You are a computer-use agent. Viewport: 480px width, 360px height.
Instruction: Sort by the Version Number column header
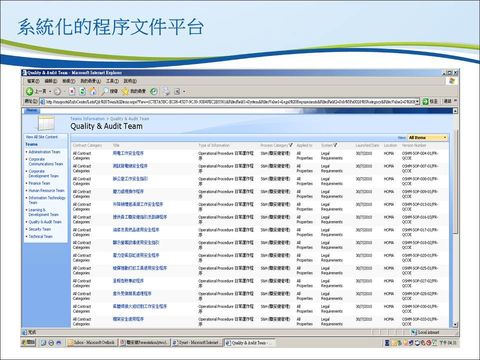tap(414, 145)
